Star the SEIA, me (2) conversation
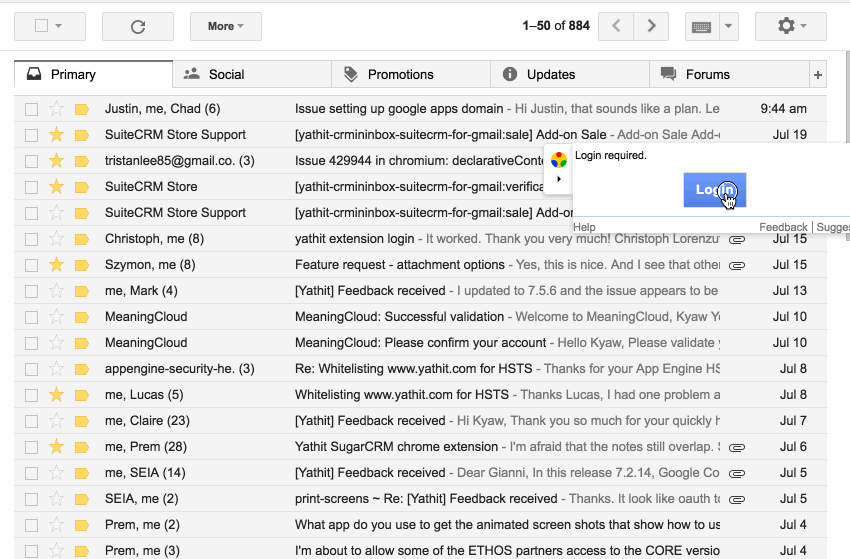 [56, 499]
